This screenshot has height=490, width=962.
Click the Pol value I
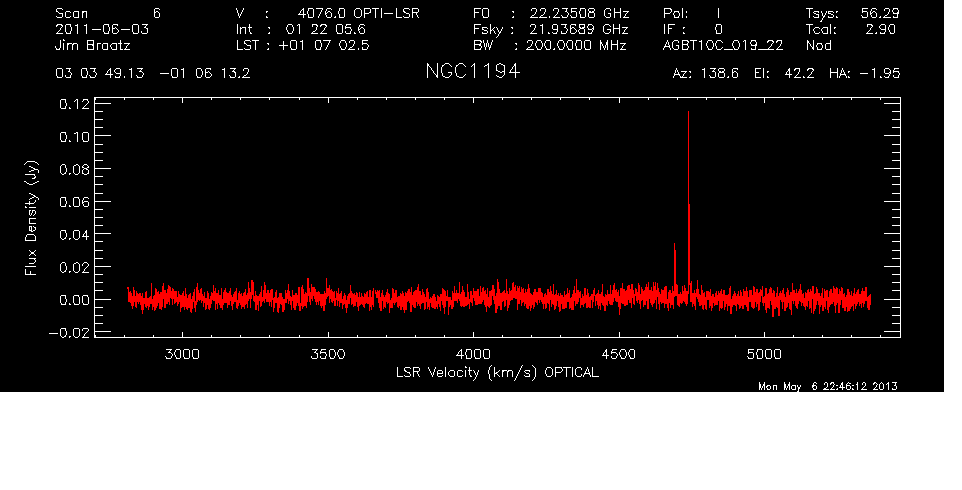[718, 13]
